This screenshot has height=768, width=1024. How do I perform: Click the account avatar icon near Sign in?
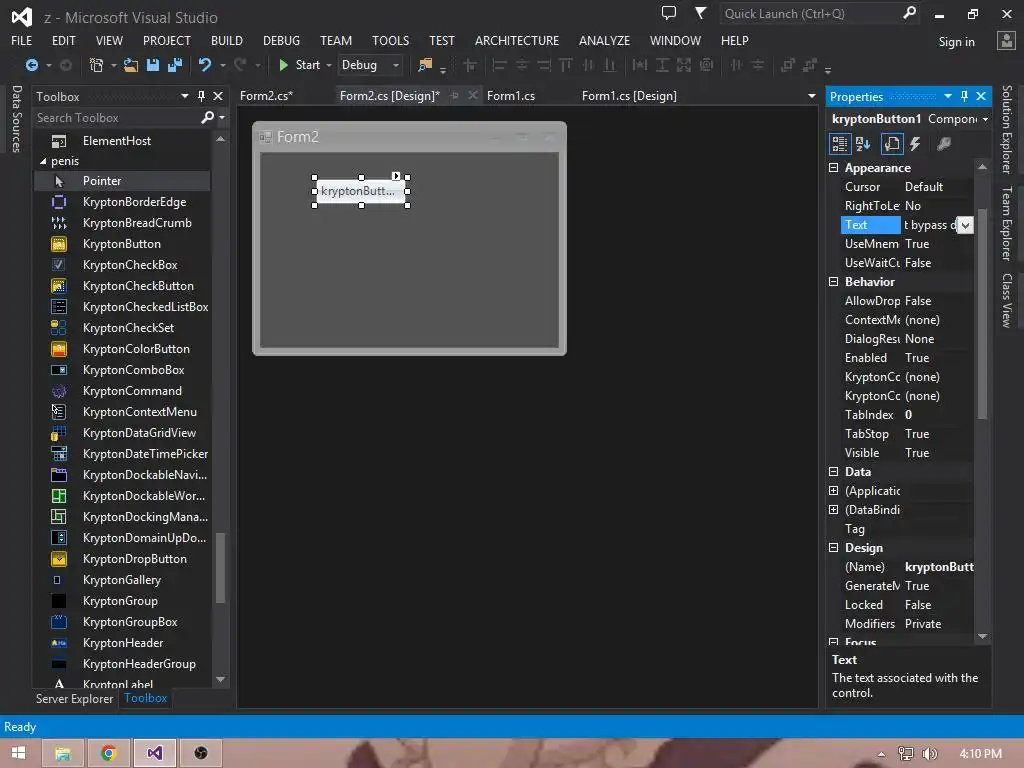1006,40
